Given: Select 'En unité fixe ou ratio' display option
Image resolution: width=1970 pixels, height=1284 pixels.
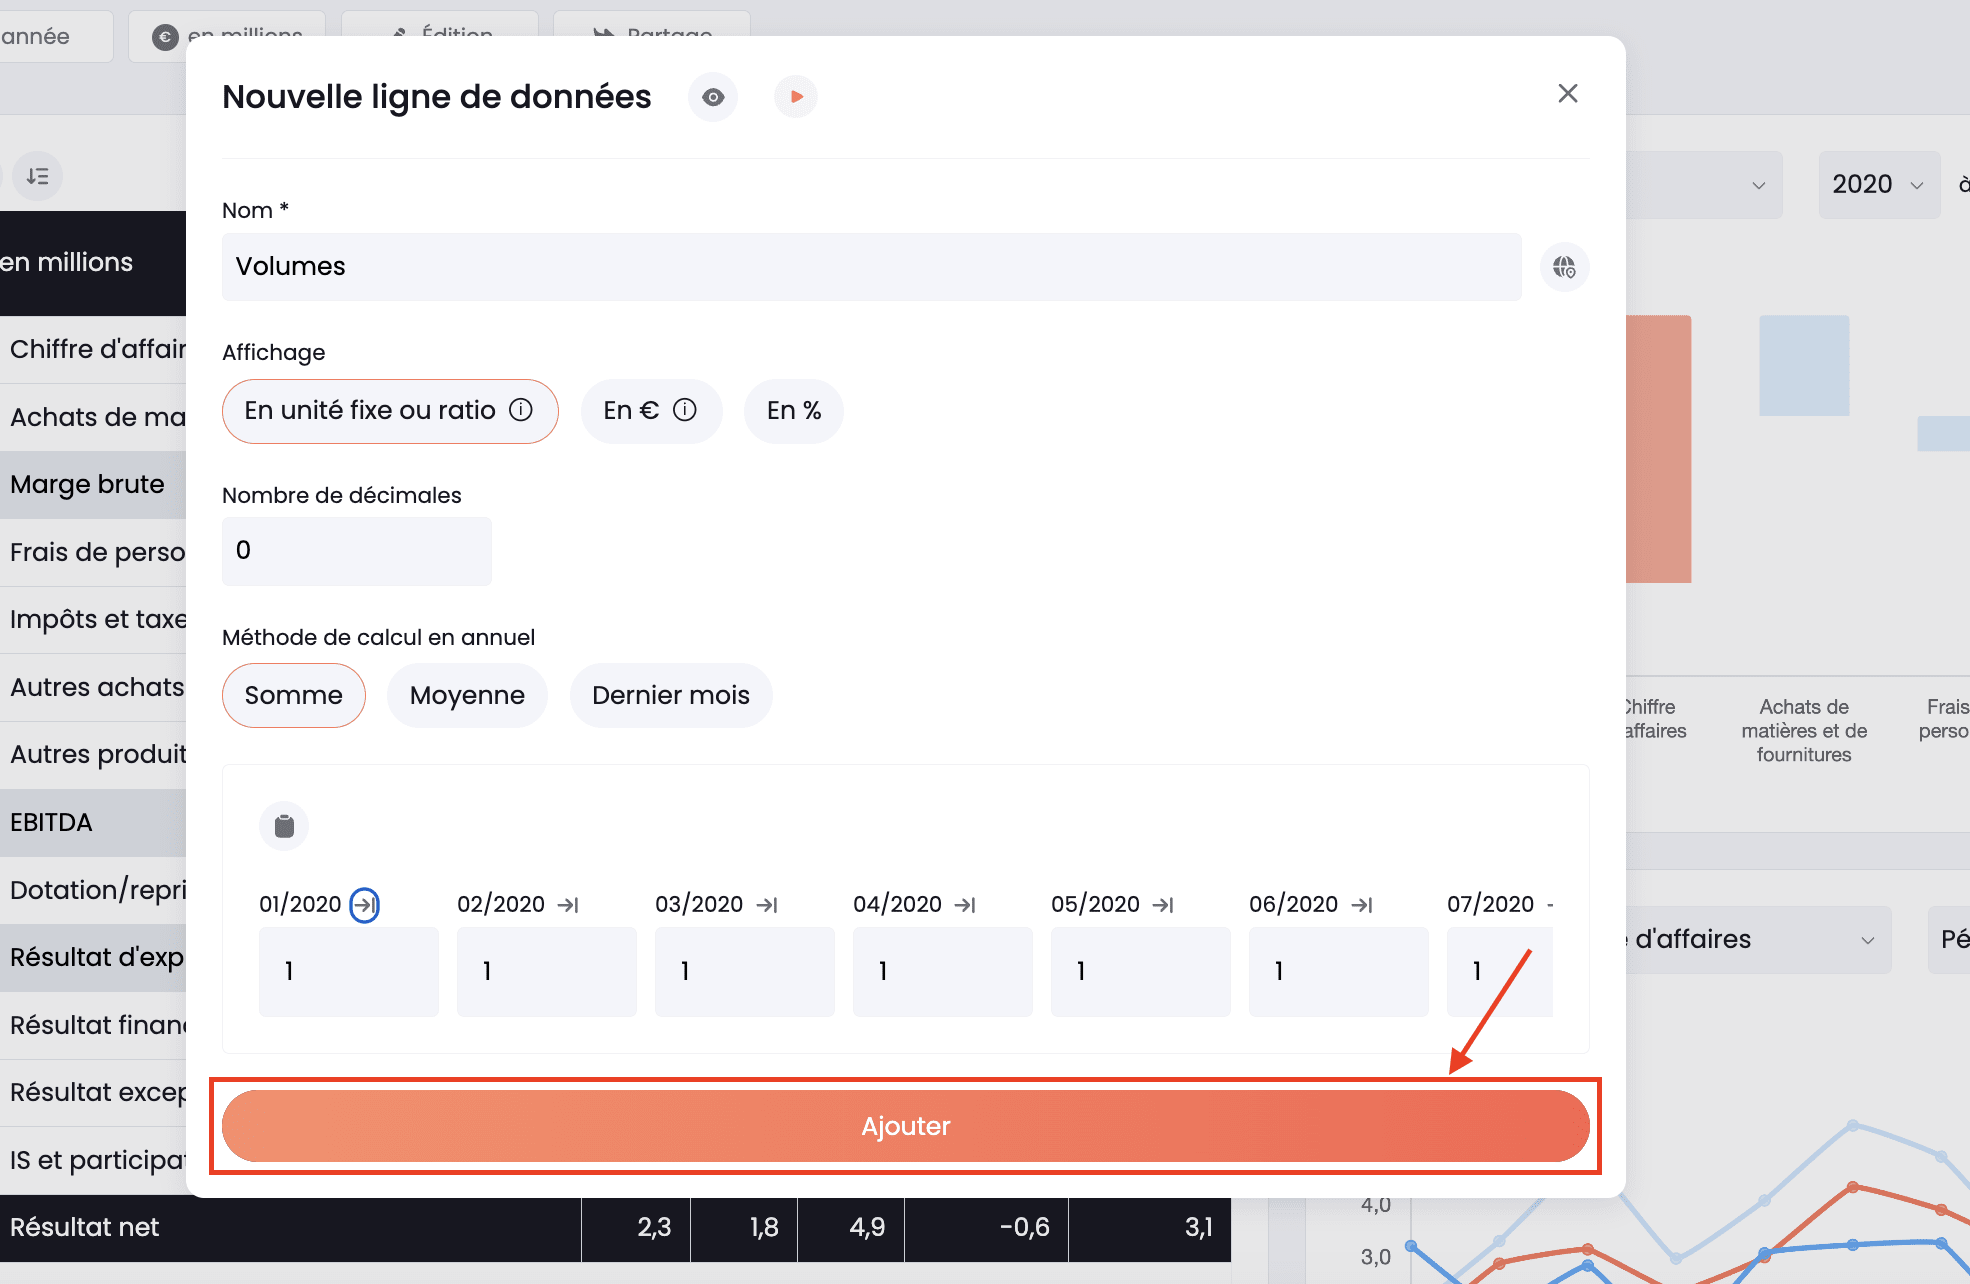Looking at the screenshot, I should pyautogui.click(x=390, y=411).
